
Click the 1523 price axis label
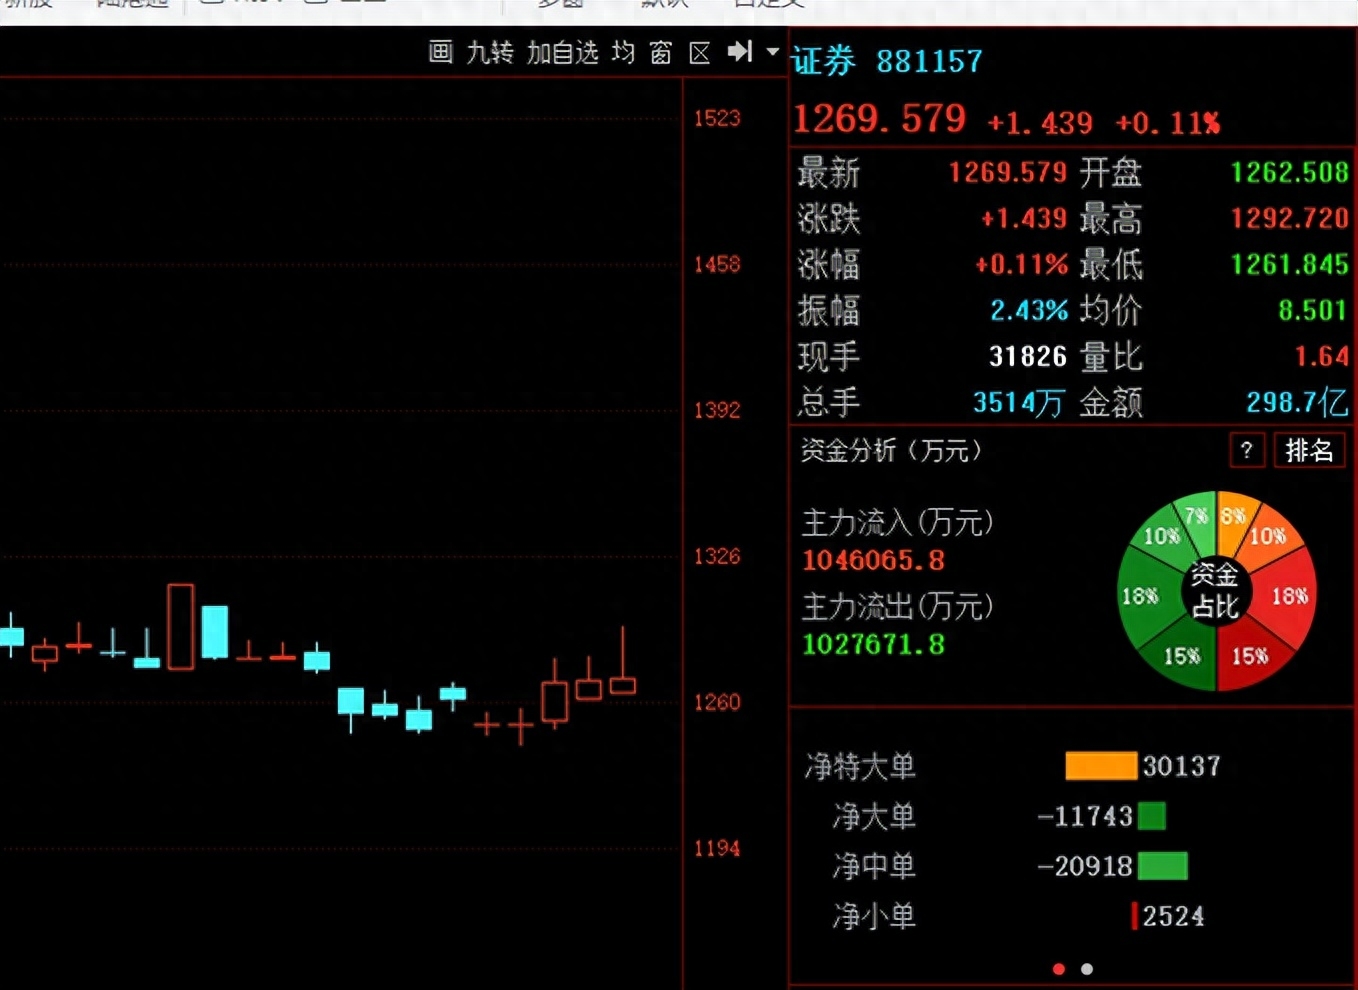(x=717, y=118)
